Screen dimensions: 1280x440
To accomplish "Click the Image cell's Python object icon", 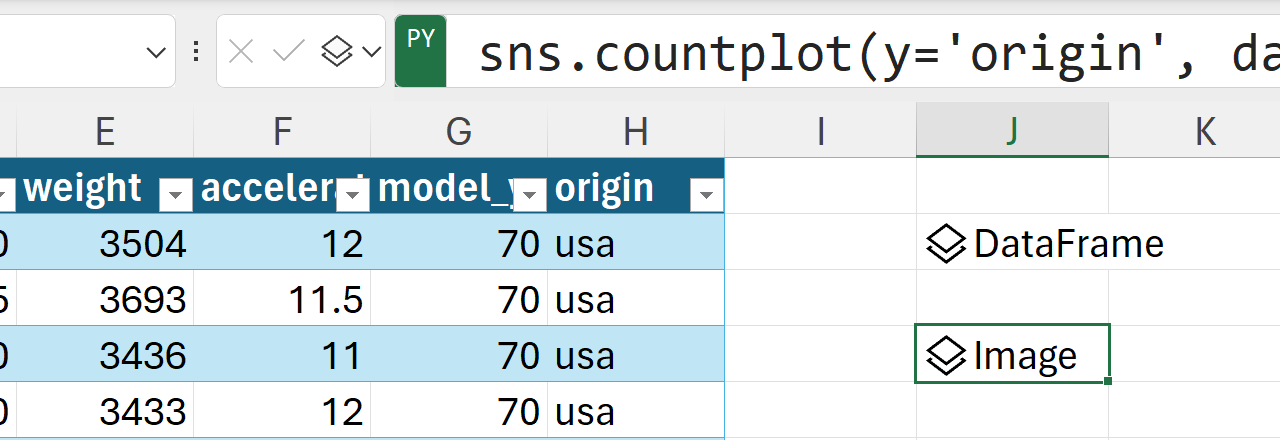I will point(946,356).
